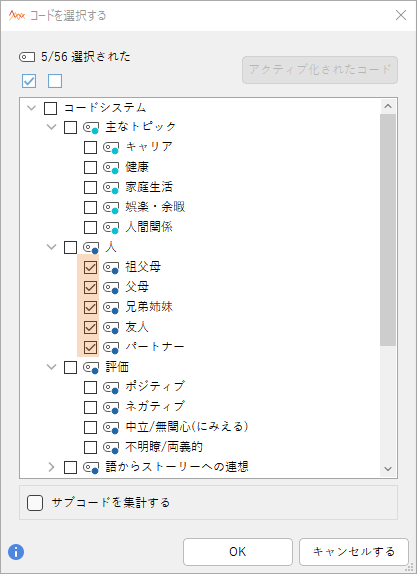Click the code icon beside 健康
417x574 pixels.
pos(111,168)
